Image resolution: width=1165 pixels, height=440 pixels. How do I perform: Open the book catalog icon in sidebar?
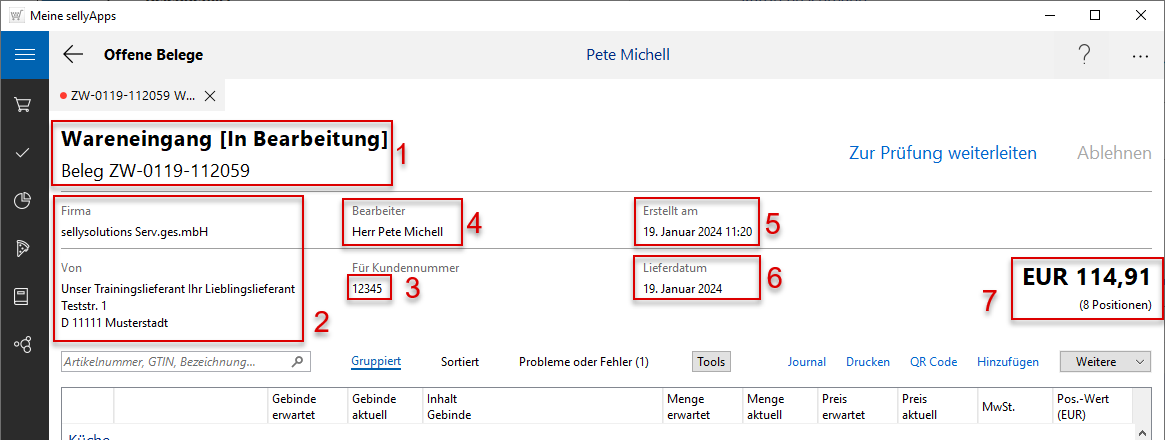click(x=23, y=296)
